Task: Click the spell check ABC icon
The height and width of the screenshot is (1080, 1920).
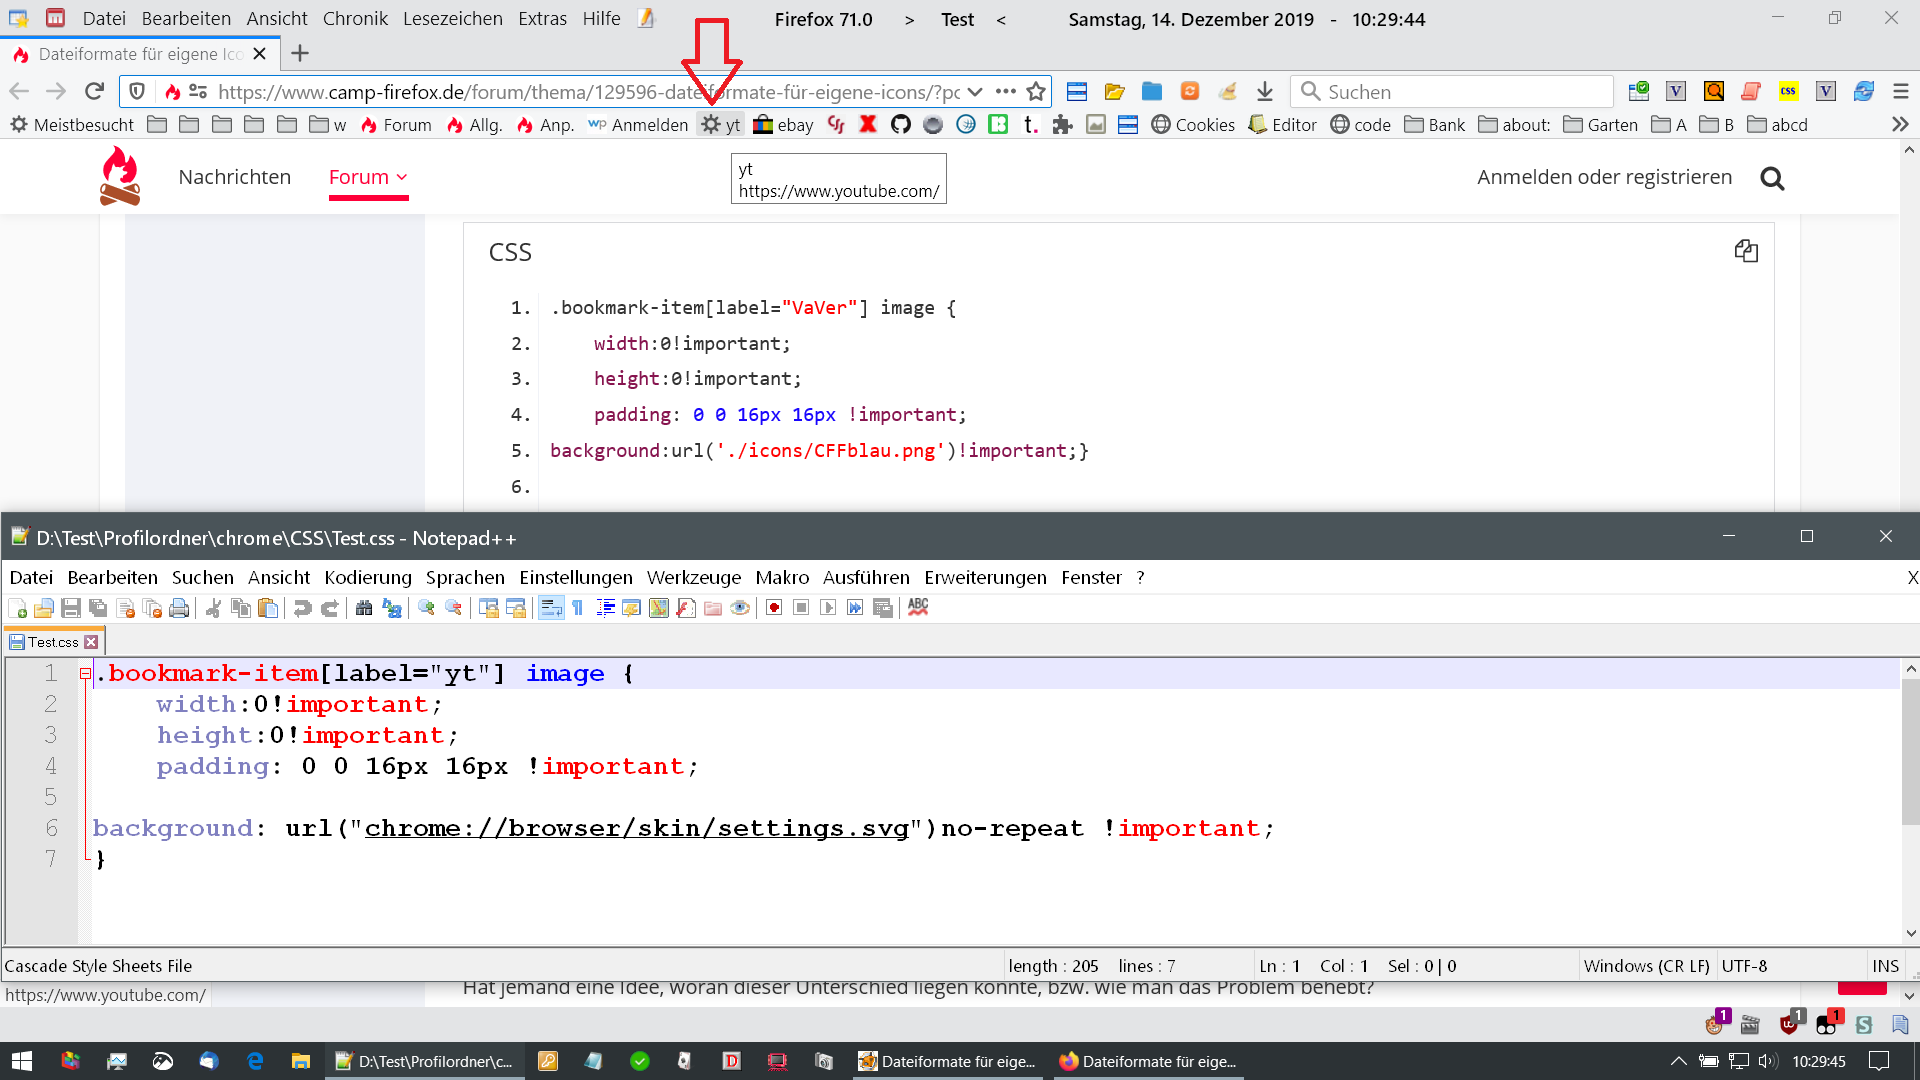Action: click(x=918, y=607)
